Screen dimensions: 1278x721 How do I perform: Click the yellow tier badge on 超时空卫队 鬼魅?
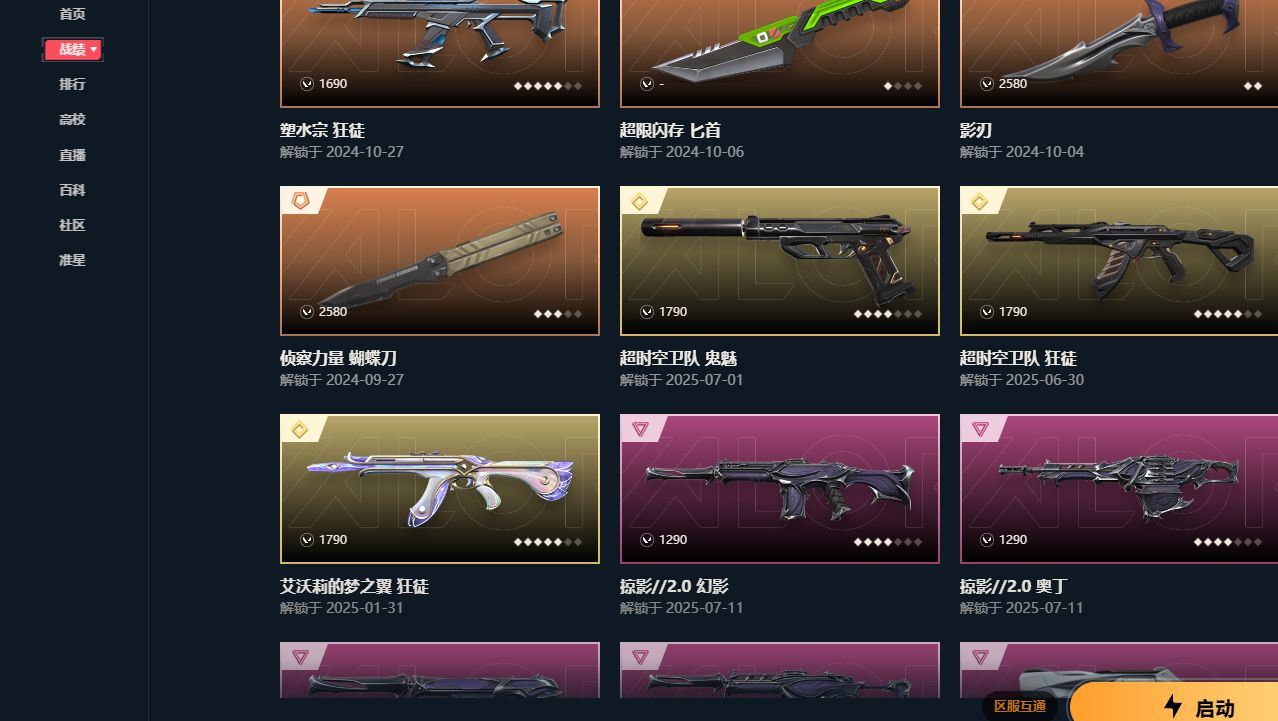[640, 202]
